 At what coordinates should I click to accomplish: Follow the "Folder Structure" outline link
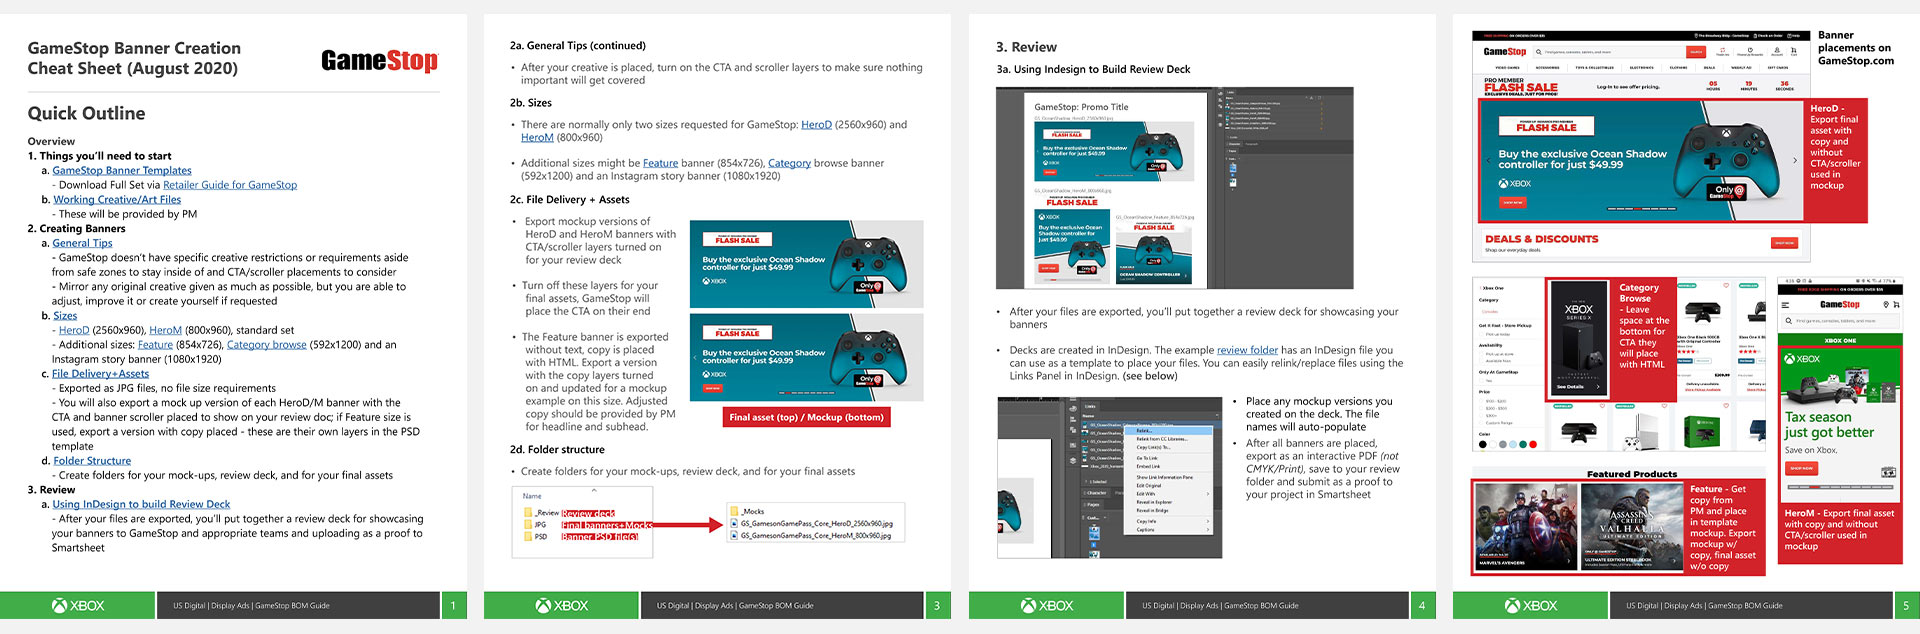[92, 461]
